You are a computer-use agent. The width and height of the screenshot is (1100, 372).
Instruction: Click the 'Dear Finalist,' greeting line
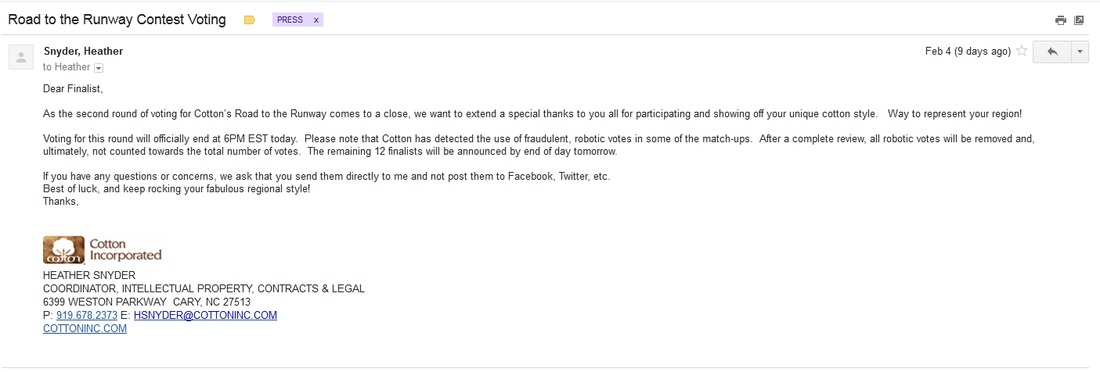point(73,88)
